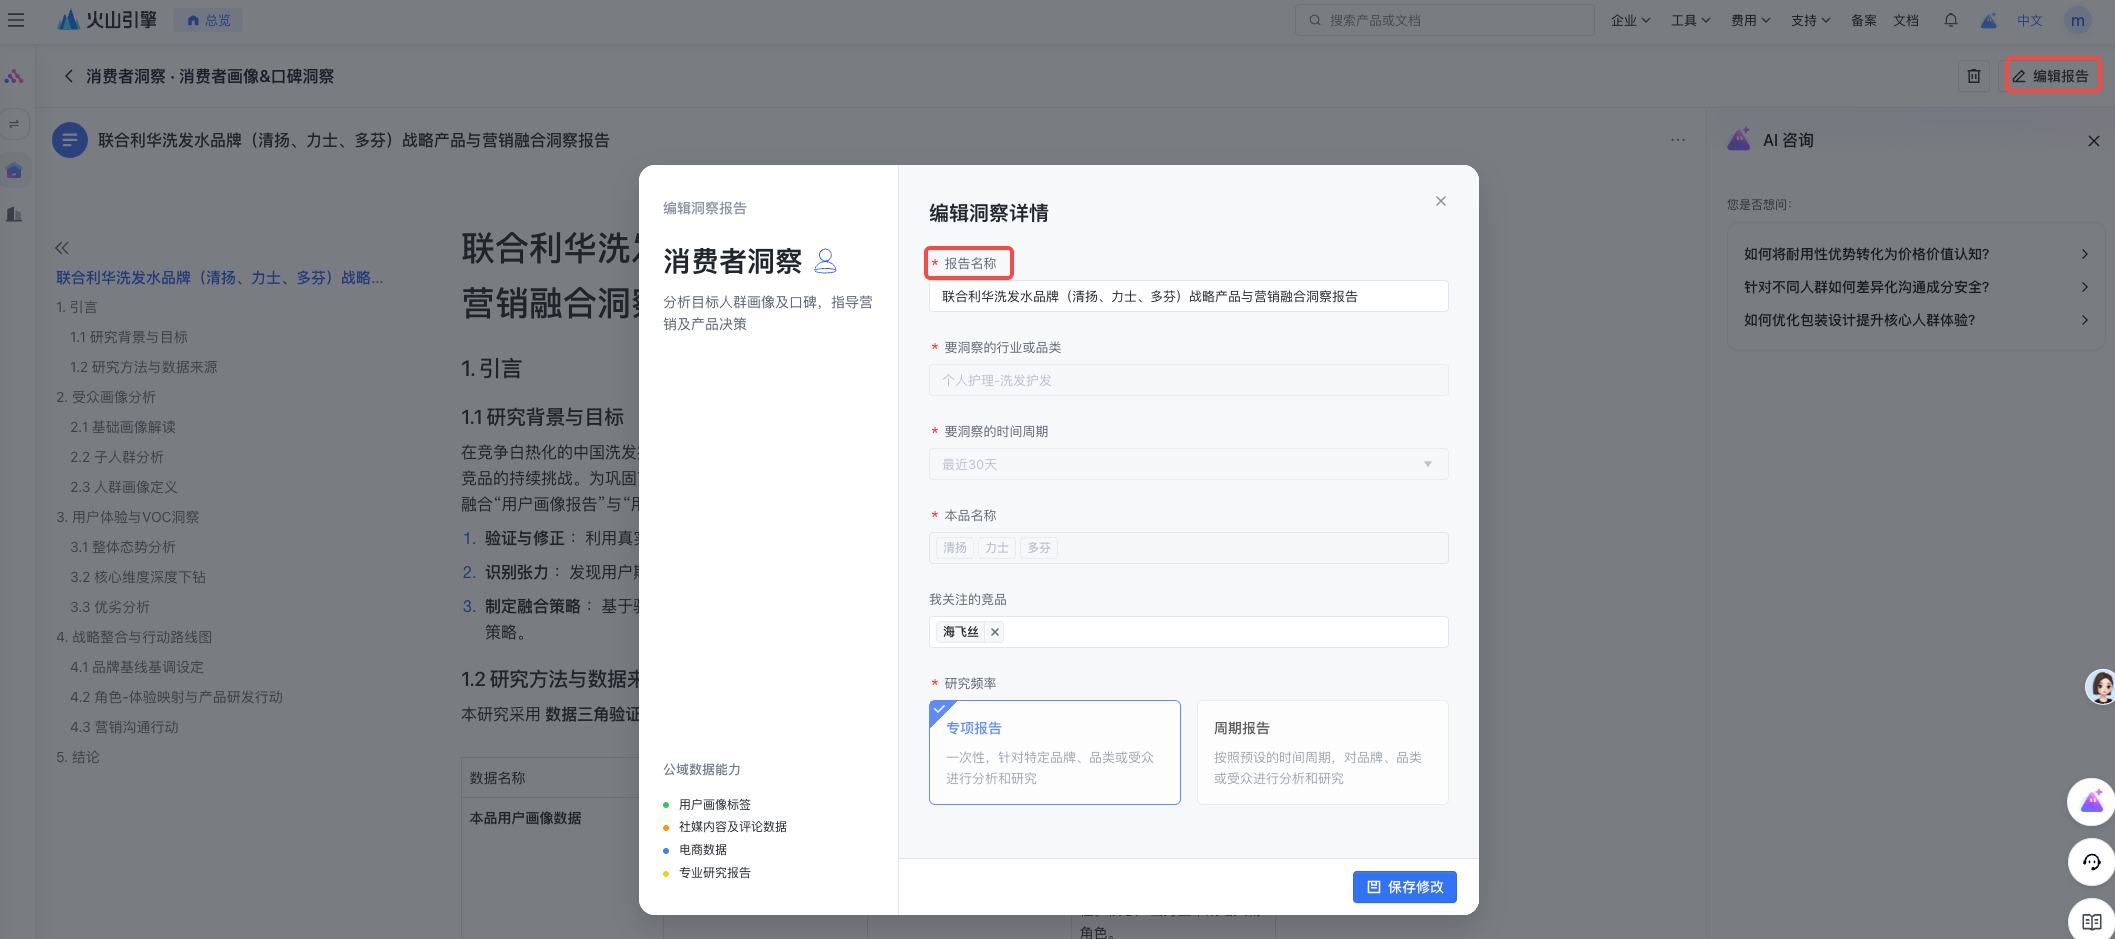Jump to outline item 1. 引言
Image resolution: width=2115 pixels, height=939 pixels.
[x=77, y=307]
